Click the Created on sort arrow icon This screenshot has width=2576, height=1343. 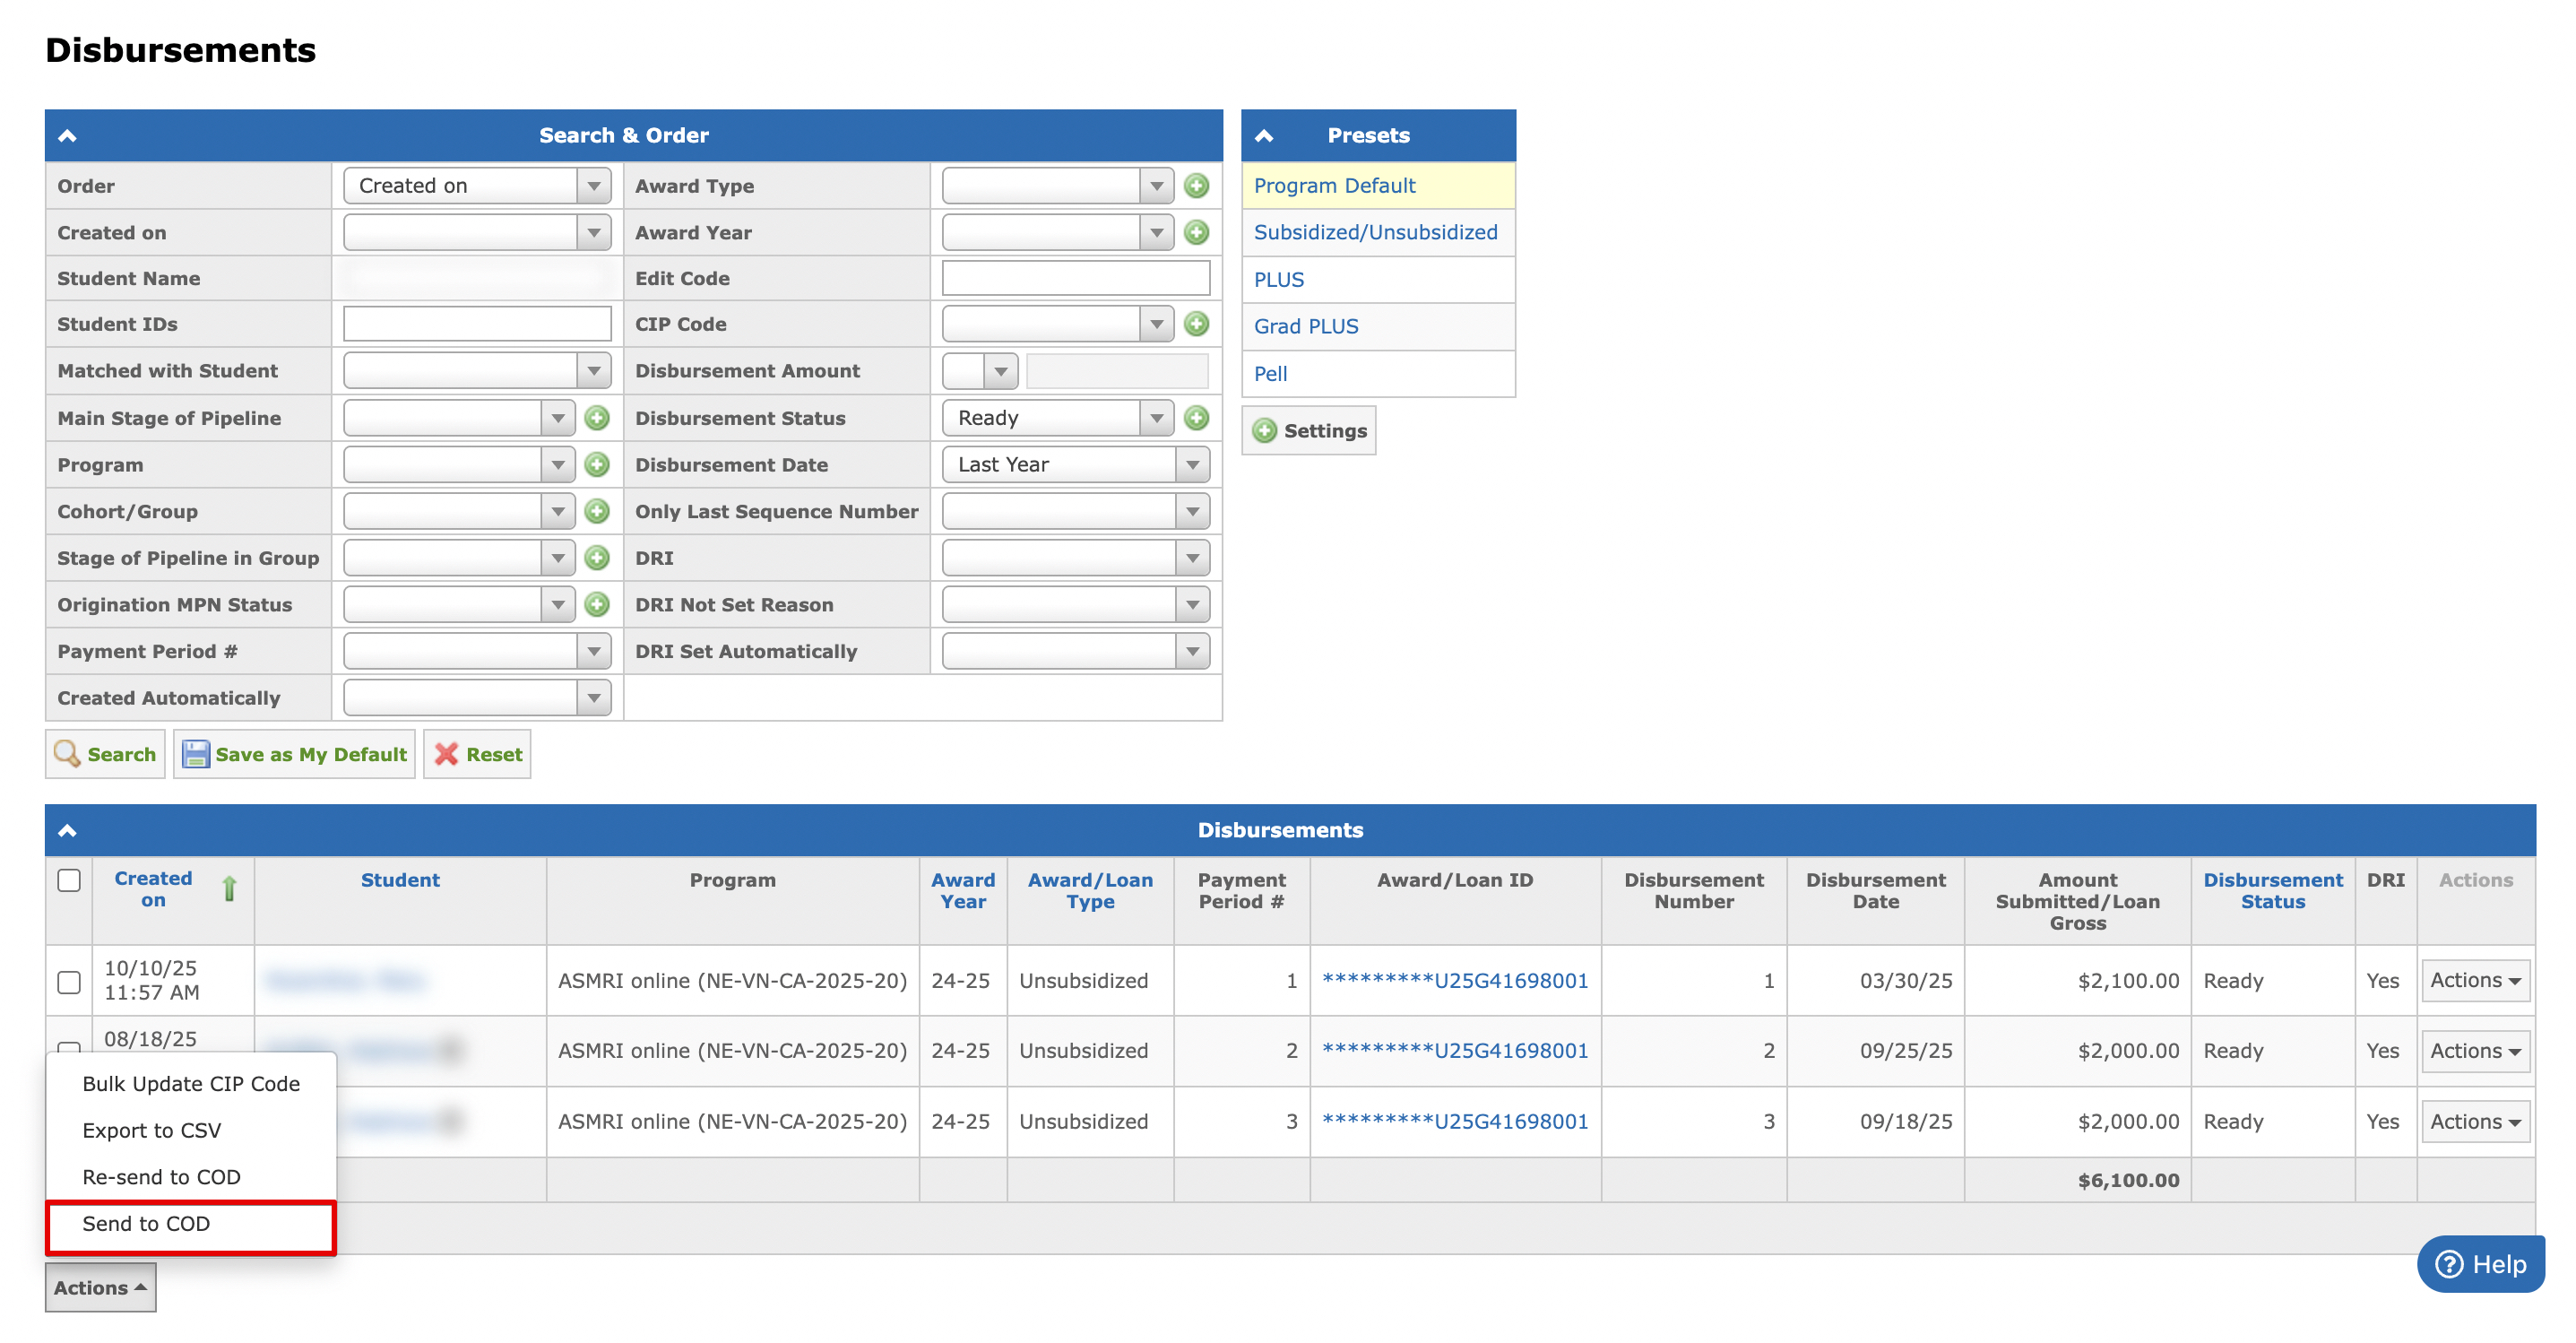[x=229, y=889]
